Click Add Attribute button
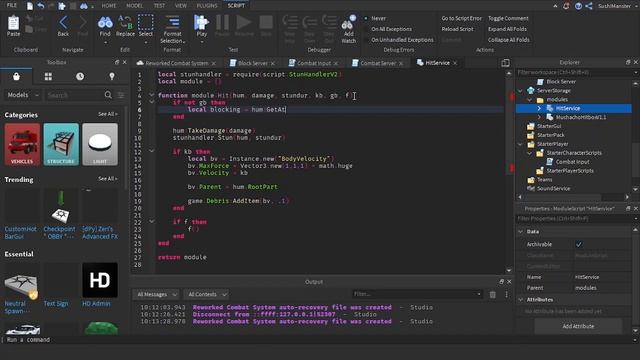 [x=578, y=326]
